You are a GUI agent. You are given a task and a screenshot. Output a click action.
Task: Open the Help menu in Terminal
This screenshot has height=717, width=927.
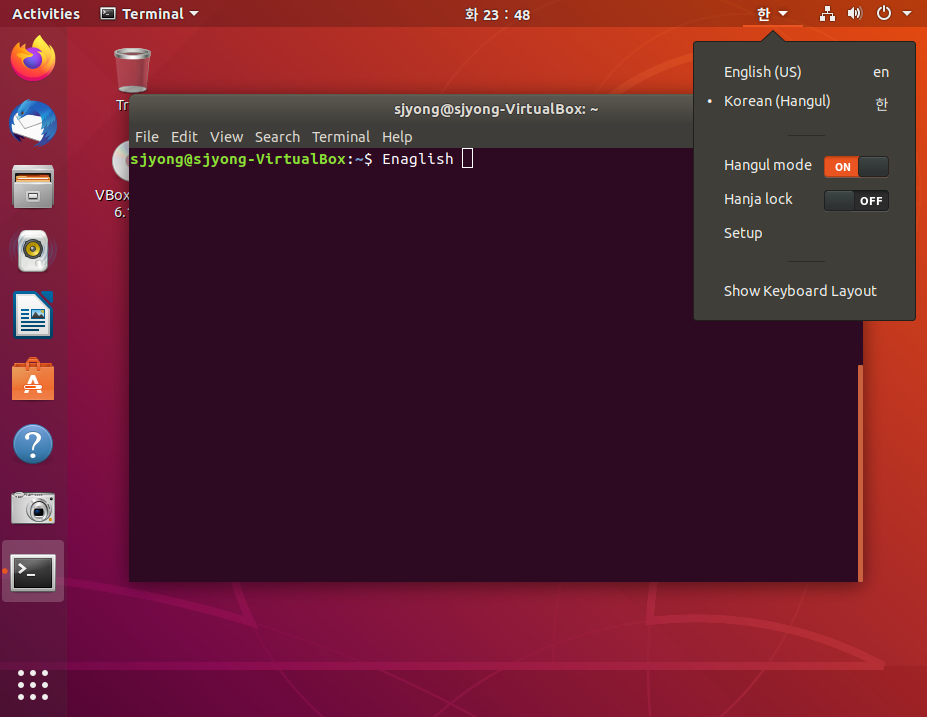(x=397, y=137)
